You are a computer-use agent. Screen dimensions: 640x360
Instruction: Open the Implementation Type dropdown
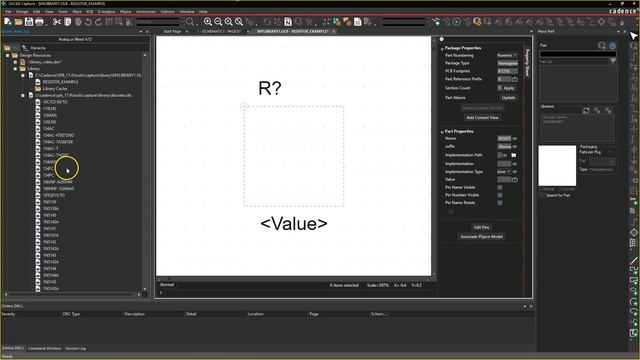pyautogui.click(x=504, y=172)
